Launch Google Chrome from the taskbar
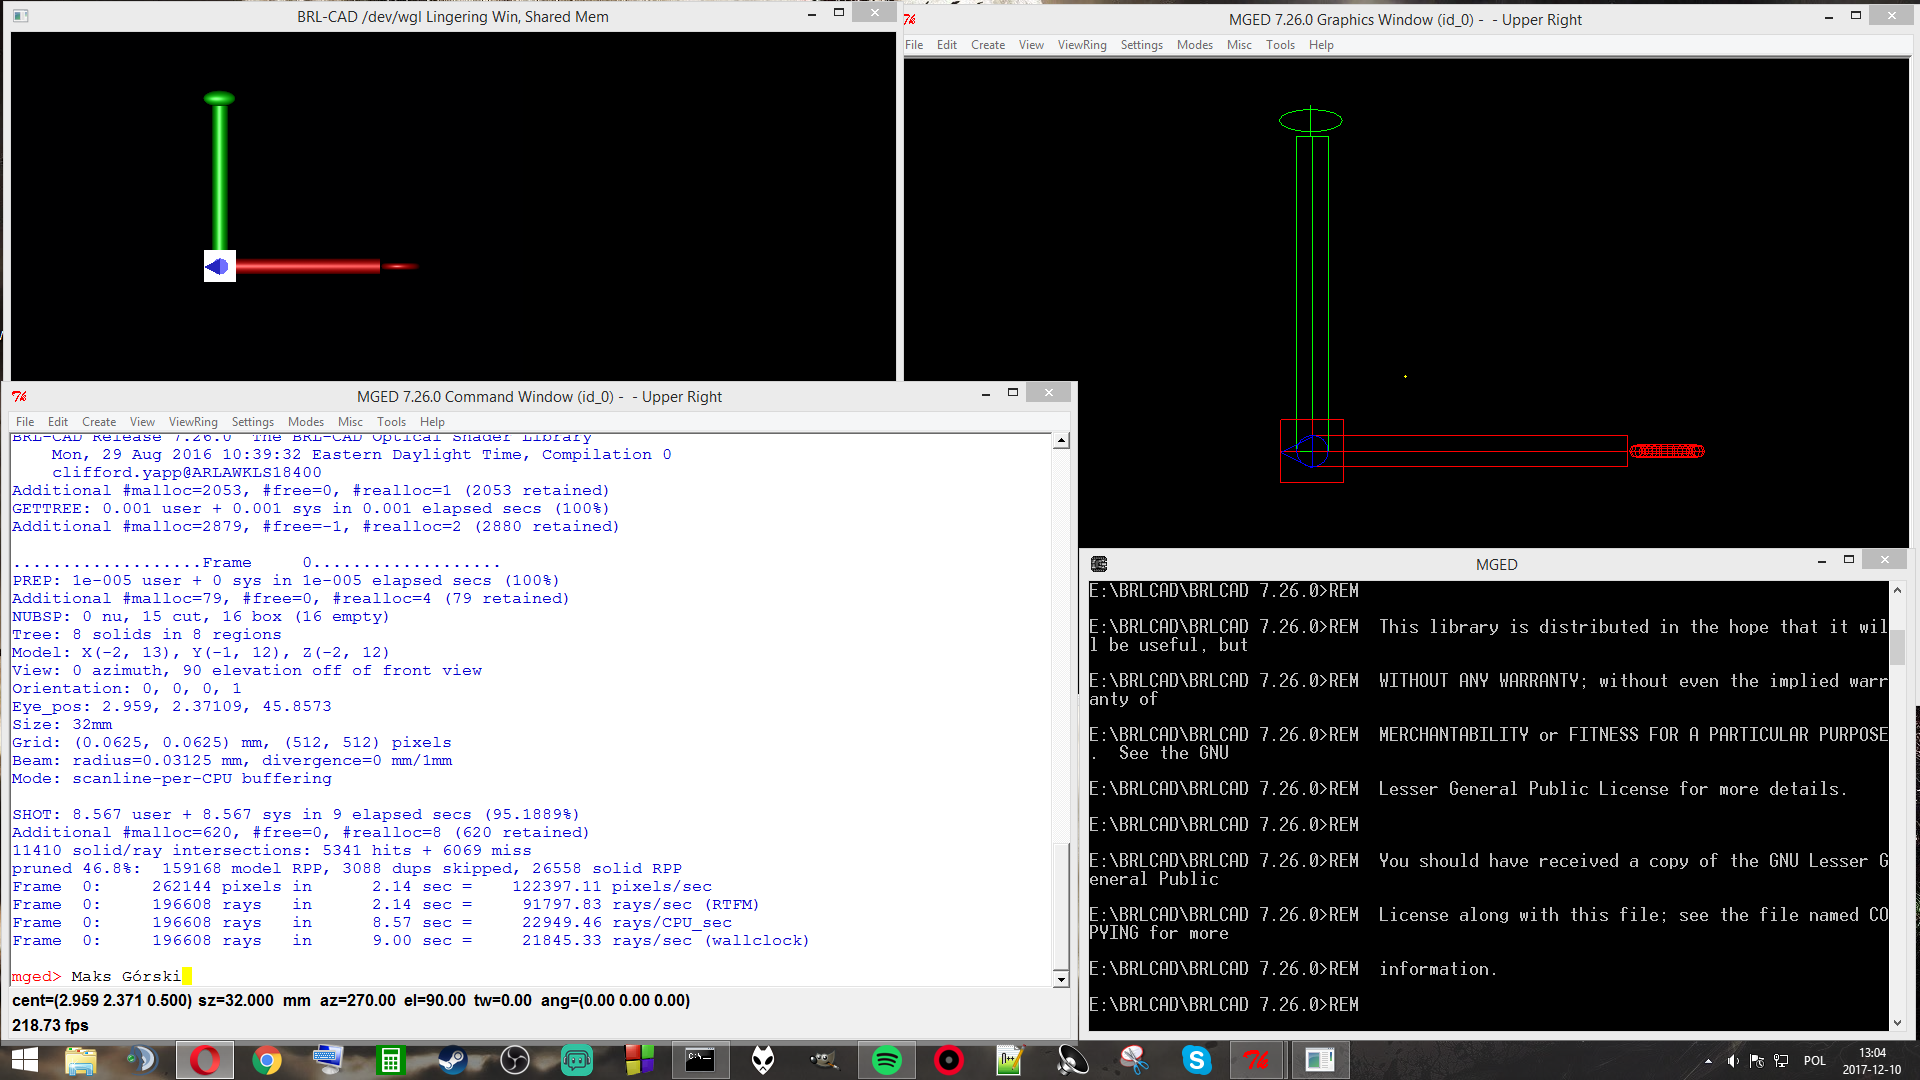1920x1080 pixels. 267,1060
